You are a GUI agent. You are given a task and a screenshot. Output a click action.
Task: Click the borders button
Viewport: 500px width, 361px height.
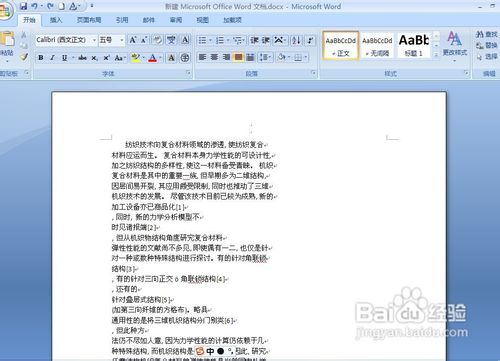coord(298,57)
